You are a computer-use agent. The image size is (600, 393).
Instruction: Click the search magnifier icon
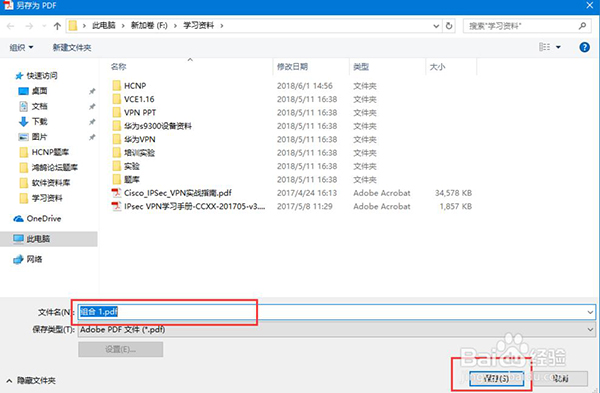[x=582, y=26]
